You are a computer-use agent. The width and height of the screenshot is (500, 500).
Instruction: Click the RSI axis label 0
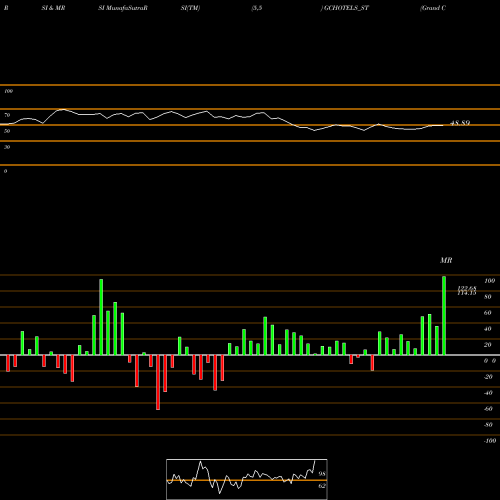point(5,171)
